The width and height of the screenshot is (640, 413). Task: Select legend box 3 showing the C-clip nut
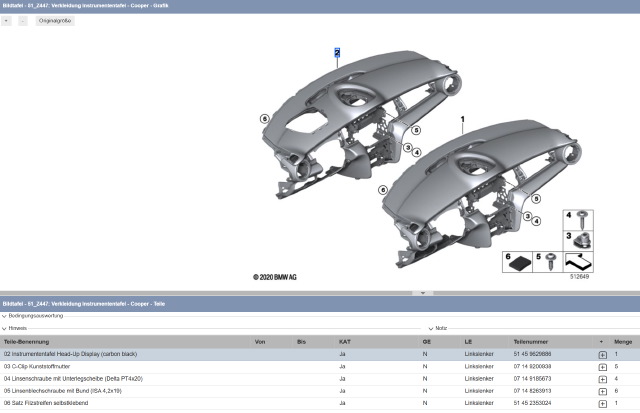(x=578, y=240)
